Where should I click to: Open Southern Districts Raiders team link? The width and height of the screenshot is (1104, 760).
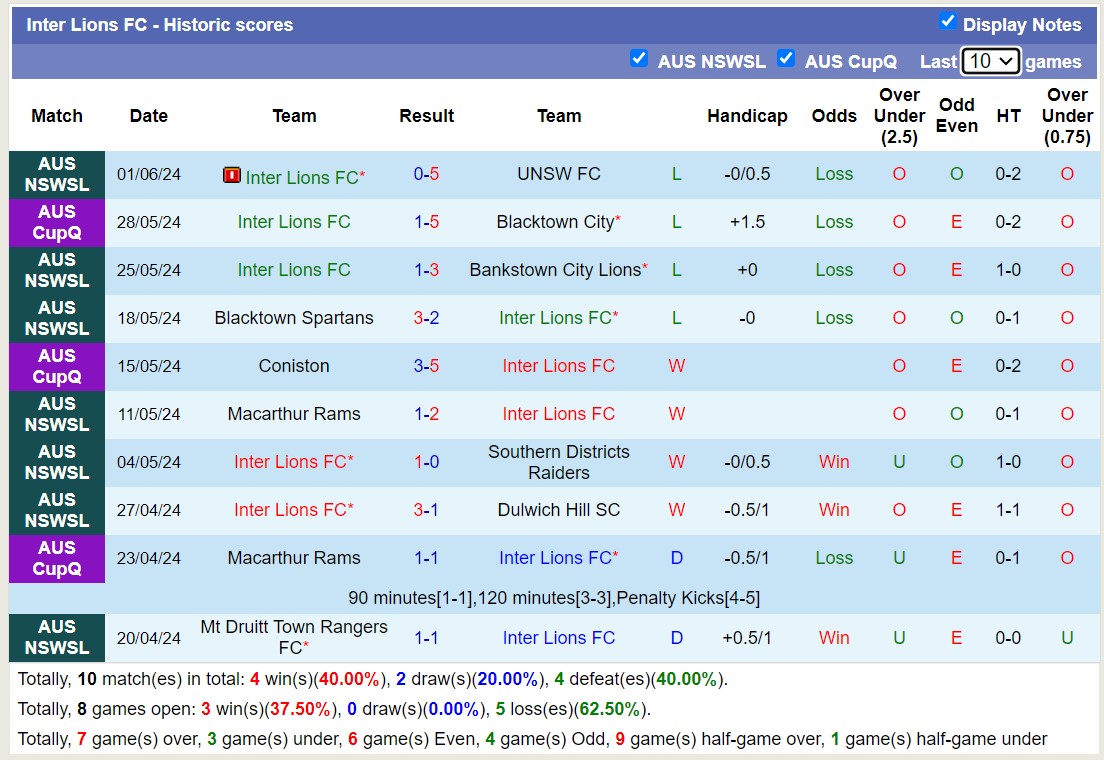(558, 462)
